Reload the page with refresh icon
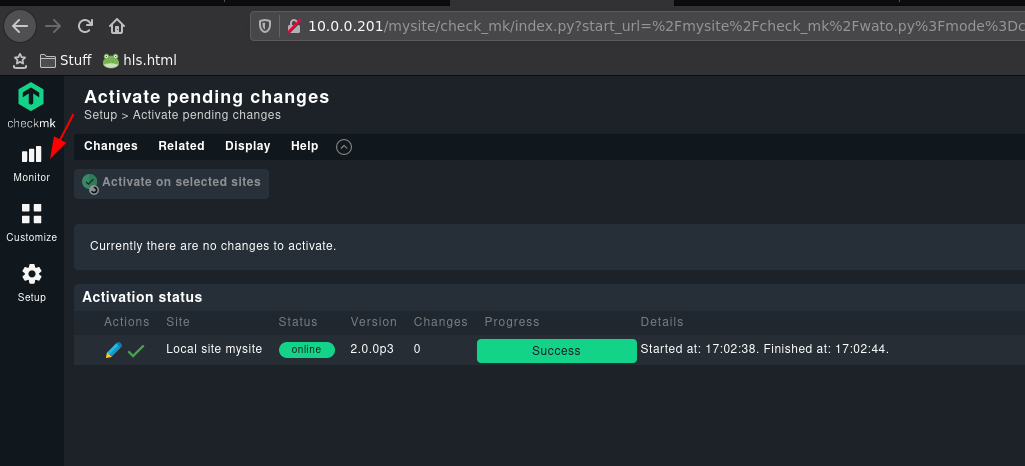The height and width of the screenshot is (466, 1025). click(x=85, y=26)
